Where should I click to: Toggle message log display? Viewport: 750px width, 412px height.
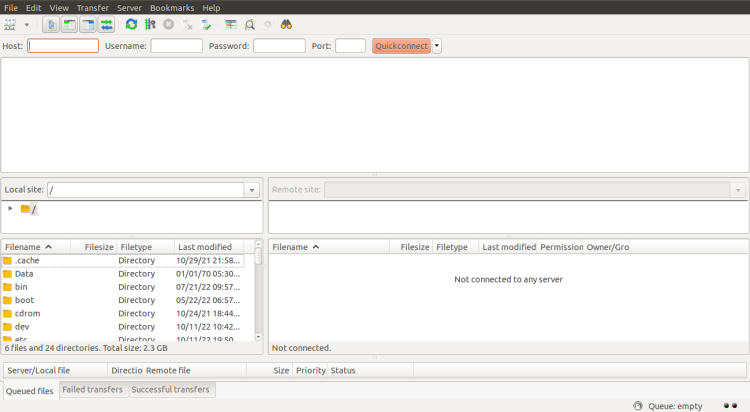pyautogui.click(x=51, y=24)
